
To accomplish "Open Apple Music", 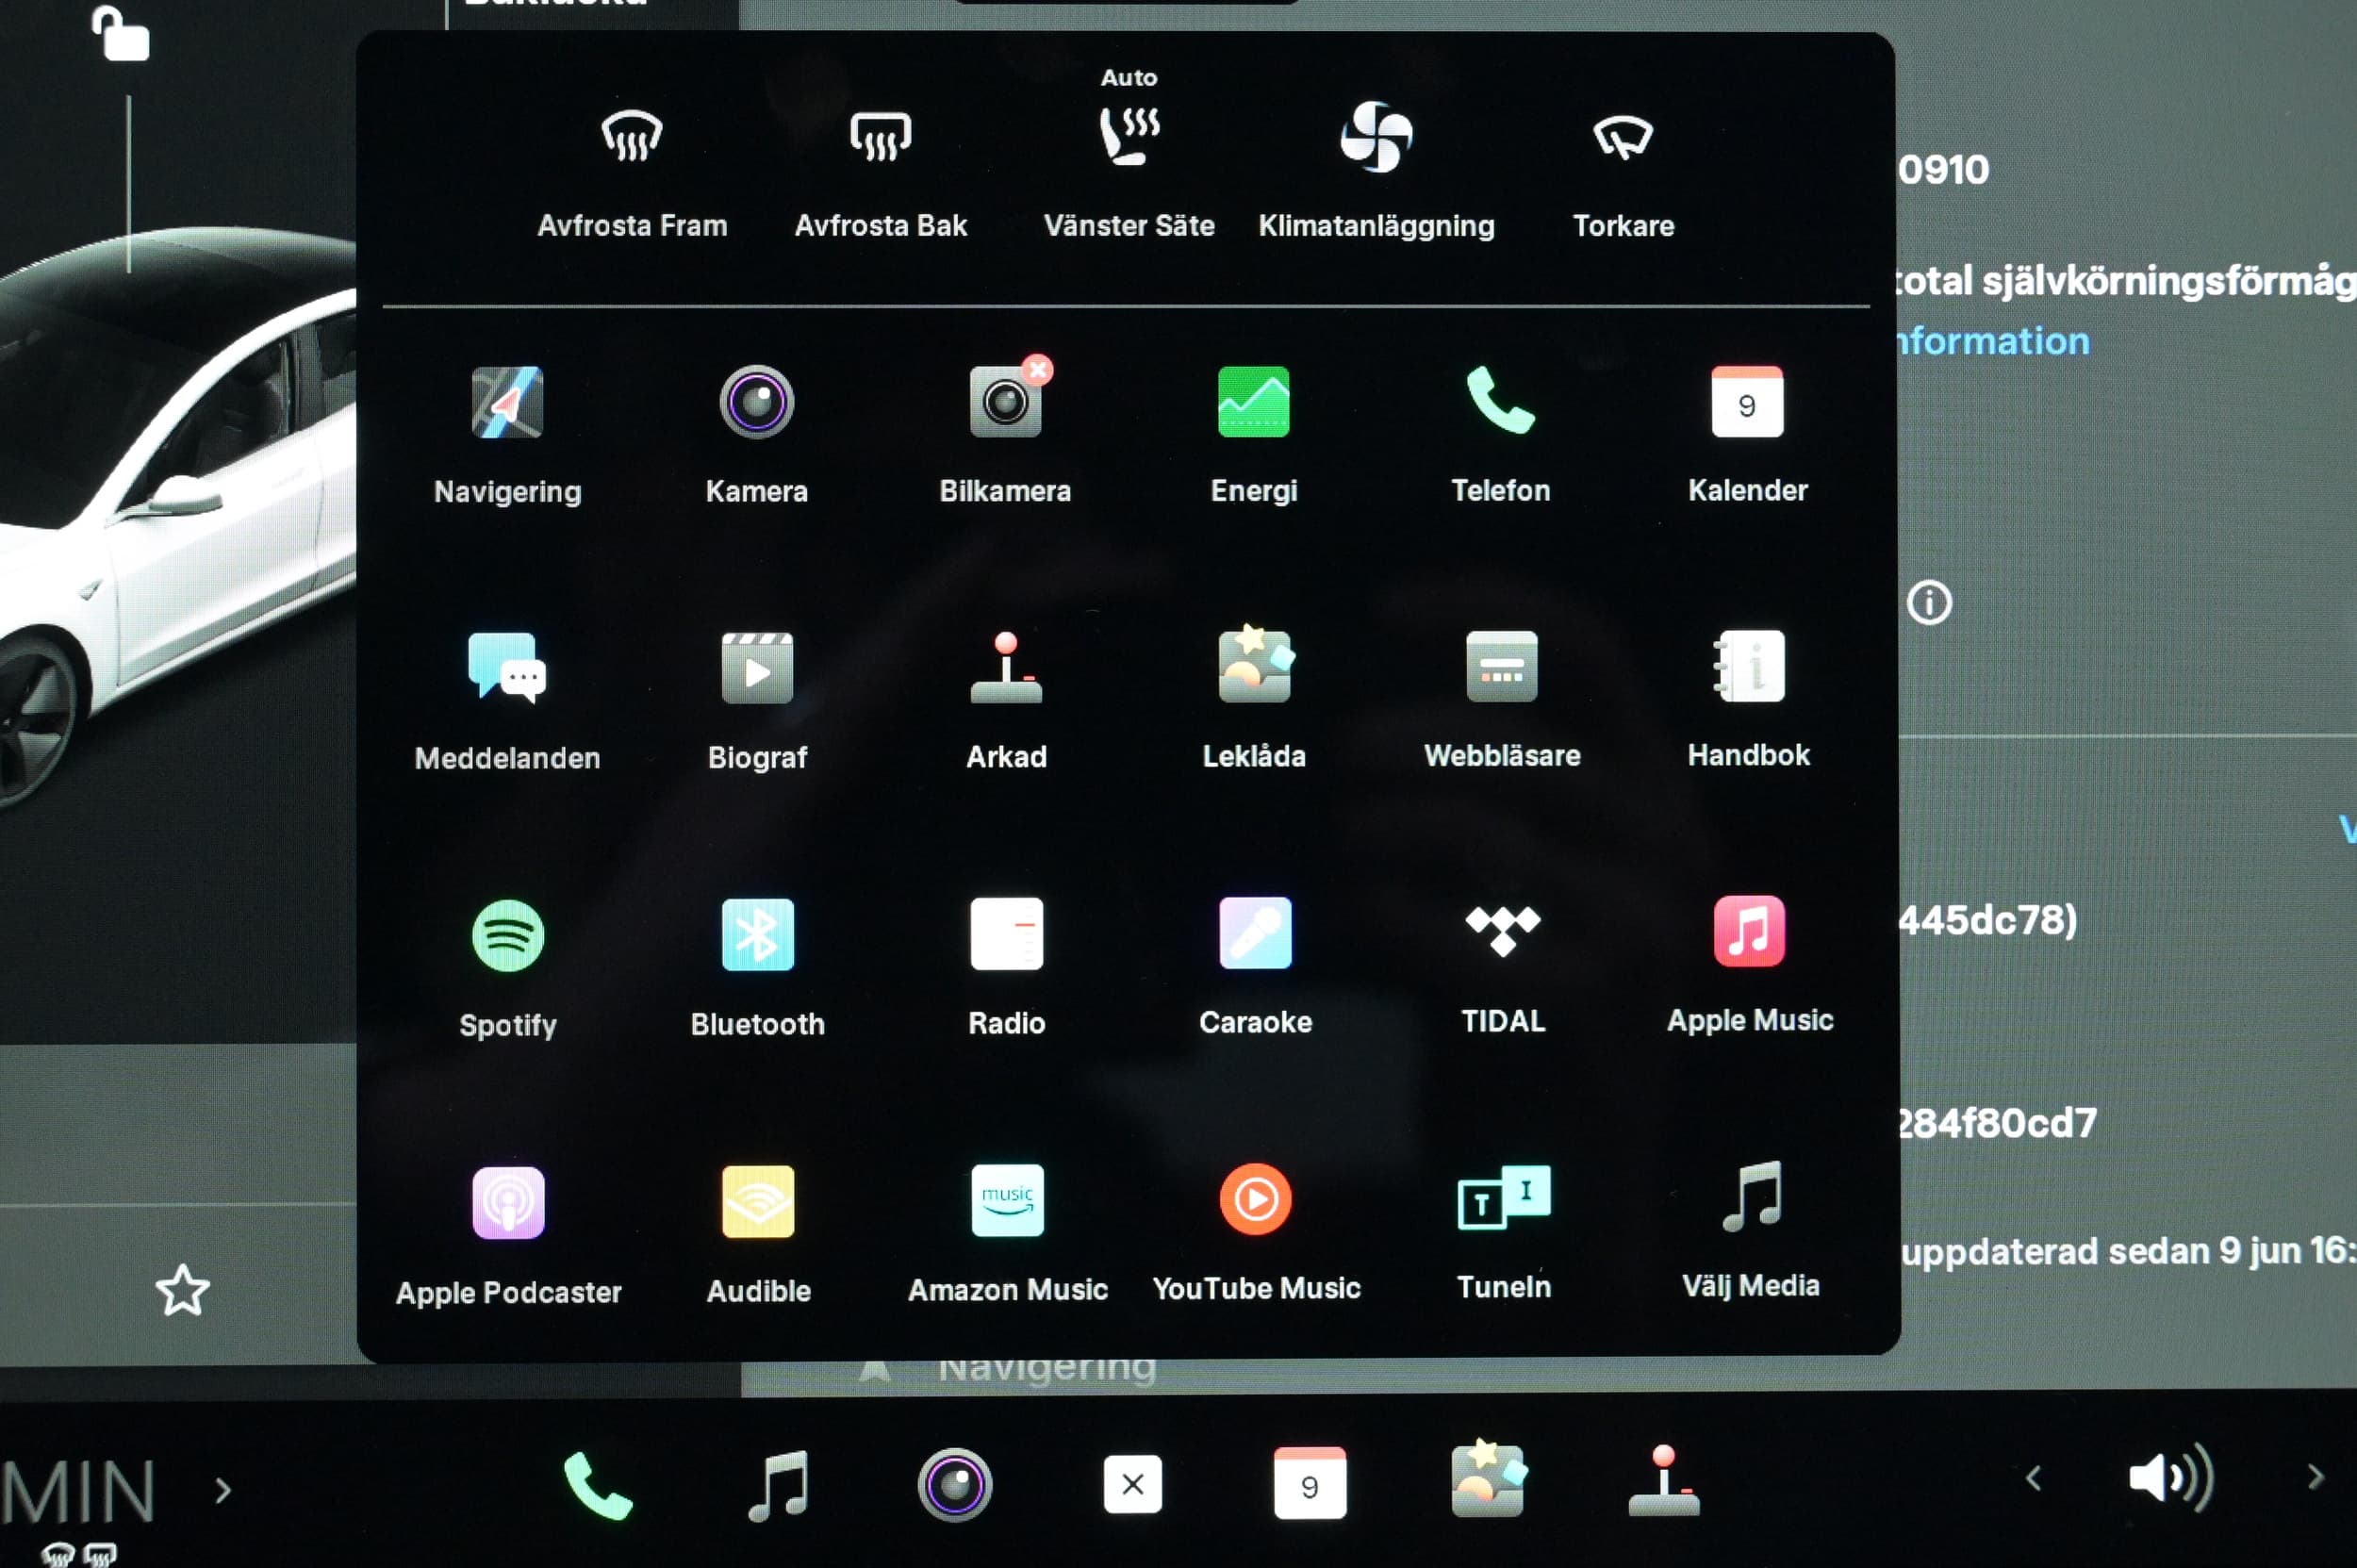I will point(1749,931).
